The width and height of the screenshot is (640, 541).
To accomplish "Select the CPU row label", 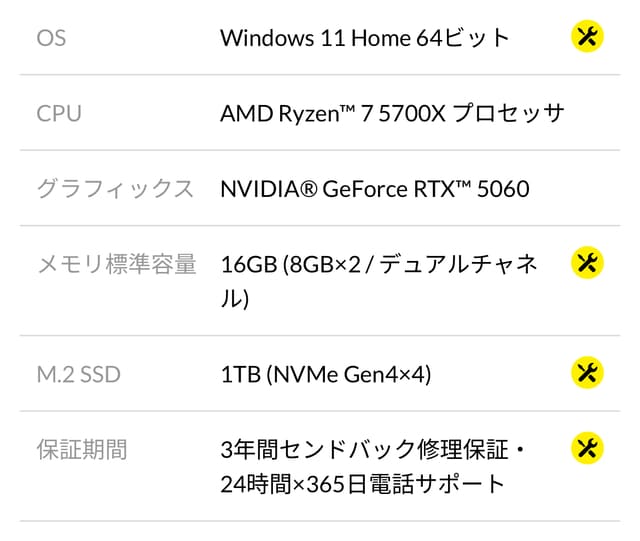I will 59,113.
